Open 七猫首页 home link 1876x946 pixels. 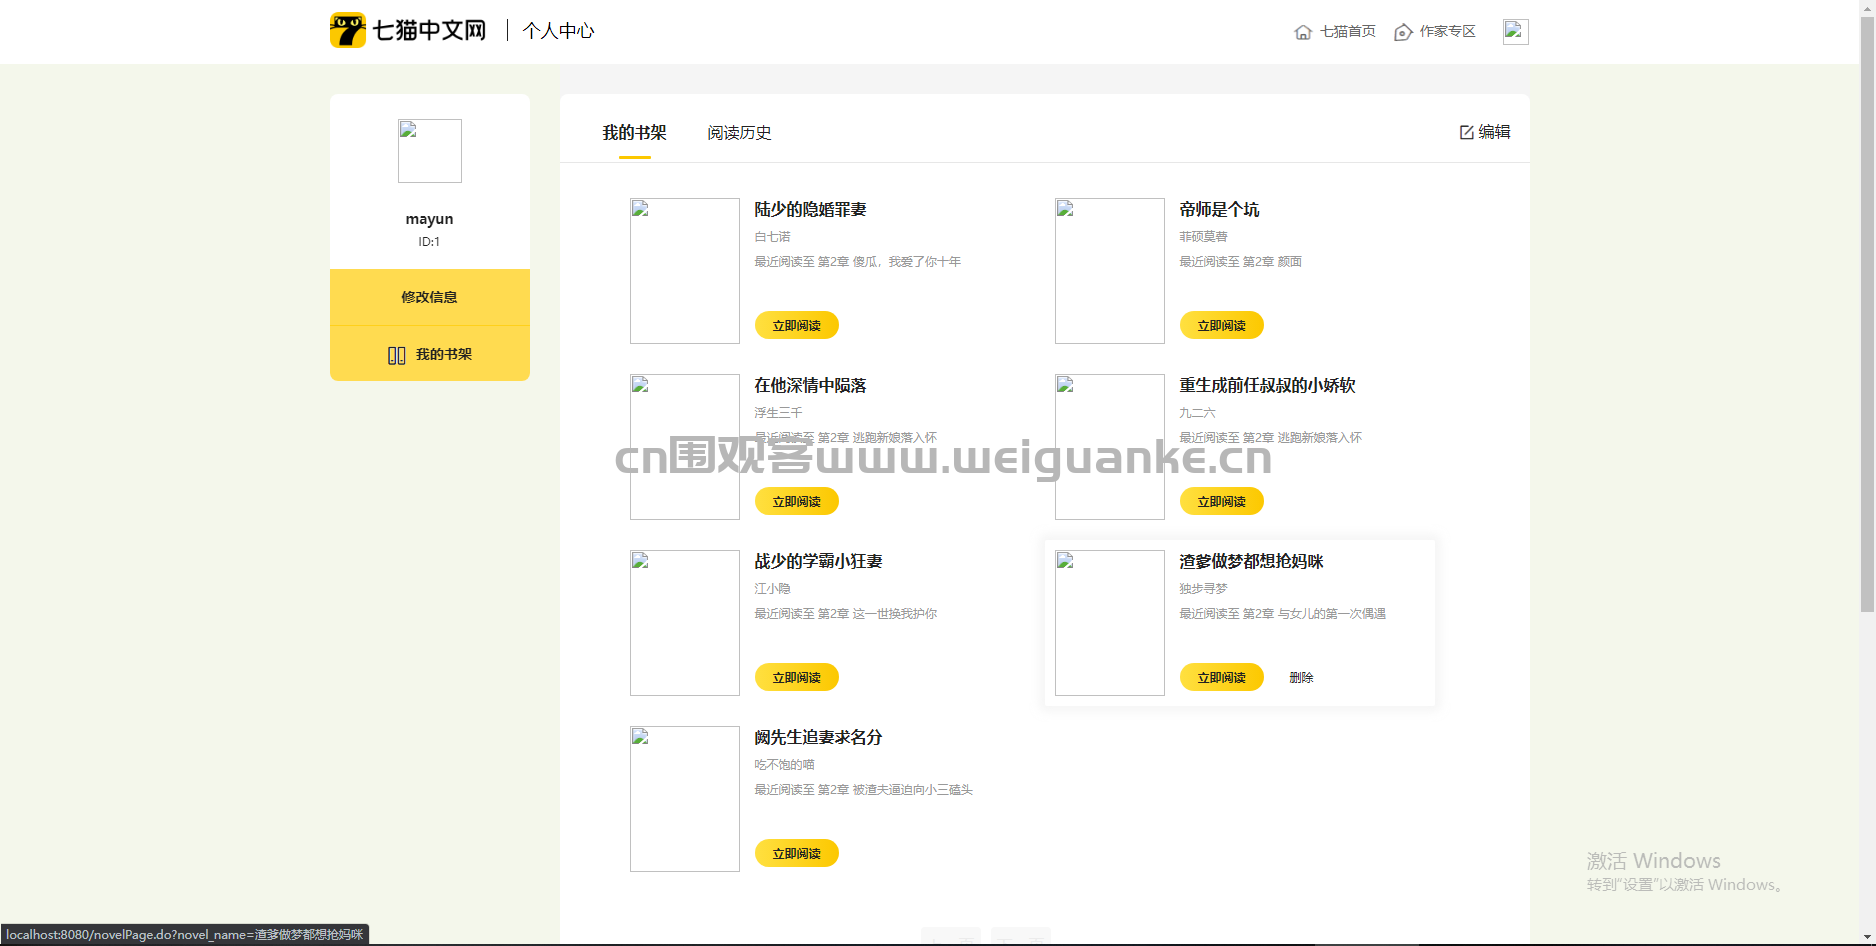click(1347, 31)
